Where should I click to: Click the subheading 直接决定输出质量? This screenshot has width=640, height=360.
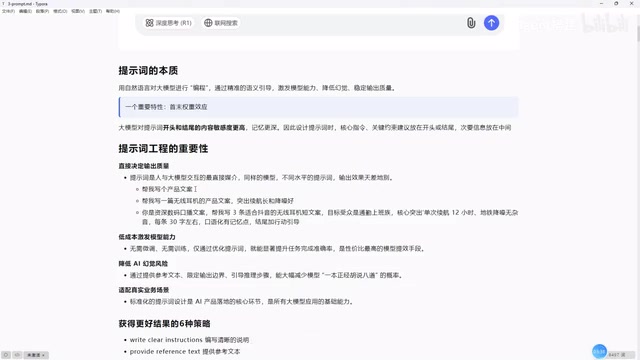[144, 166]
